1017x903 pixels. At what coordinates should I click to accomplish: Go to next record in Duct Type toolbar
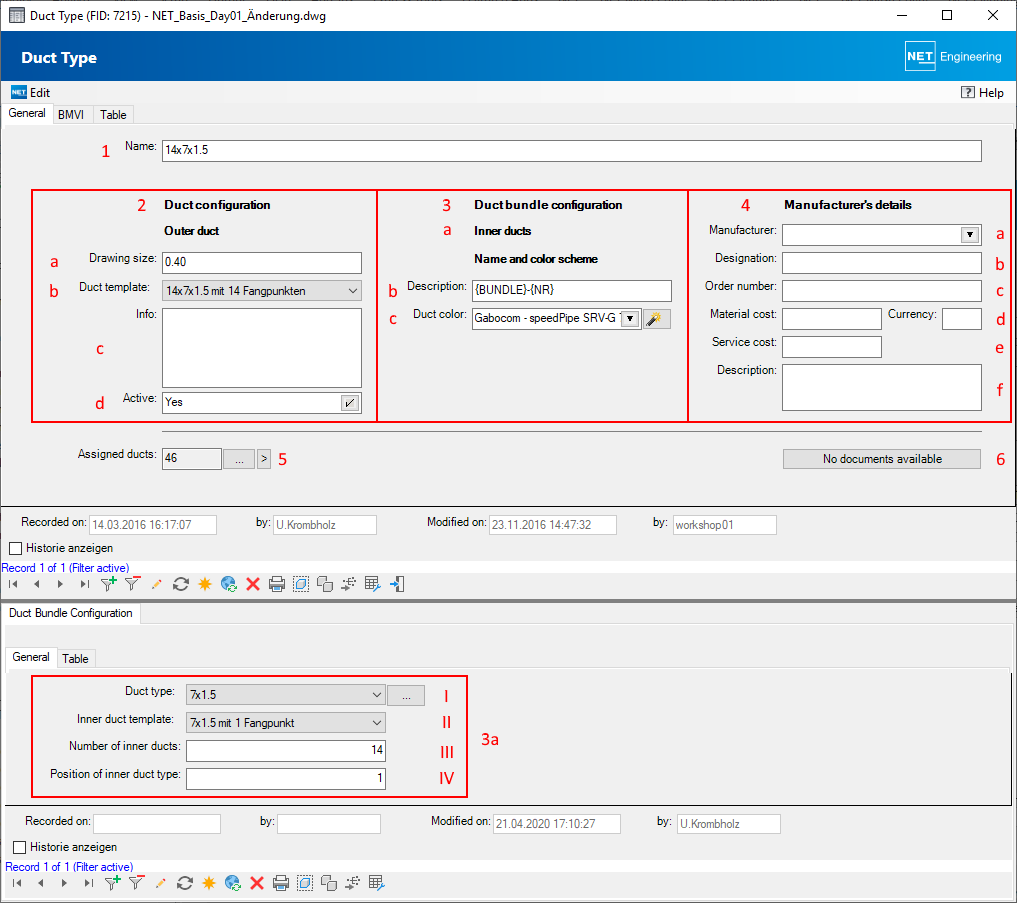[x=60, y=584]
